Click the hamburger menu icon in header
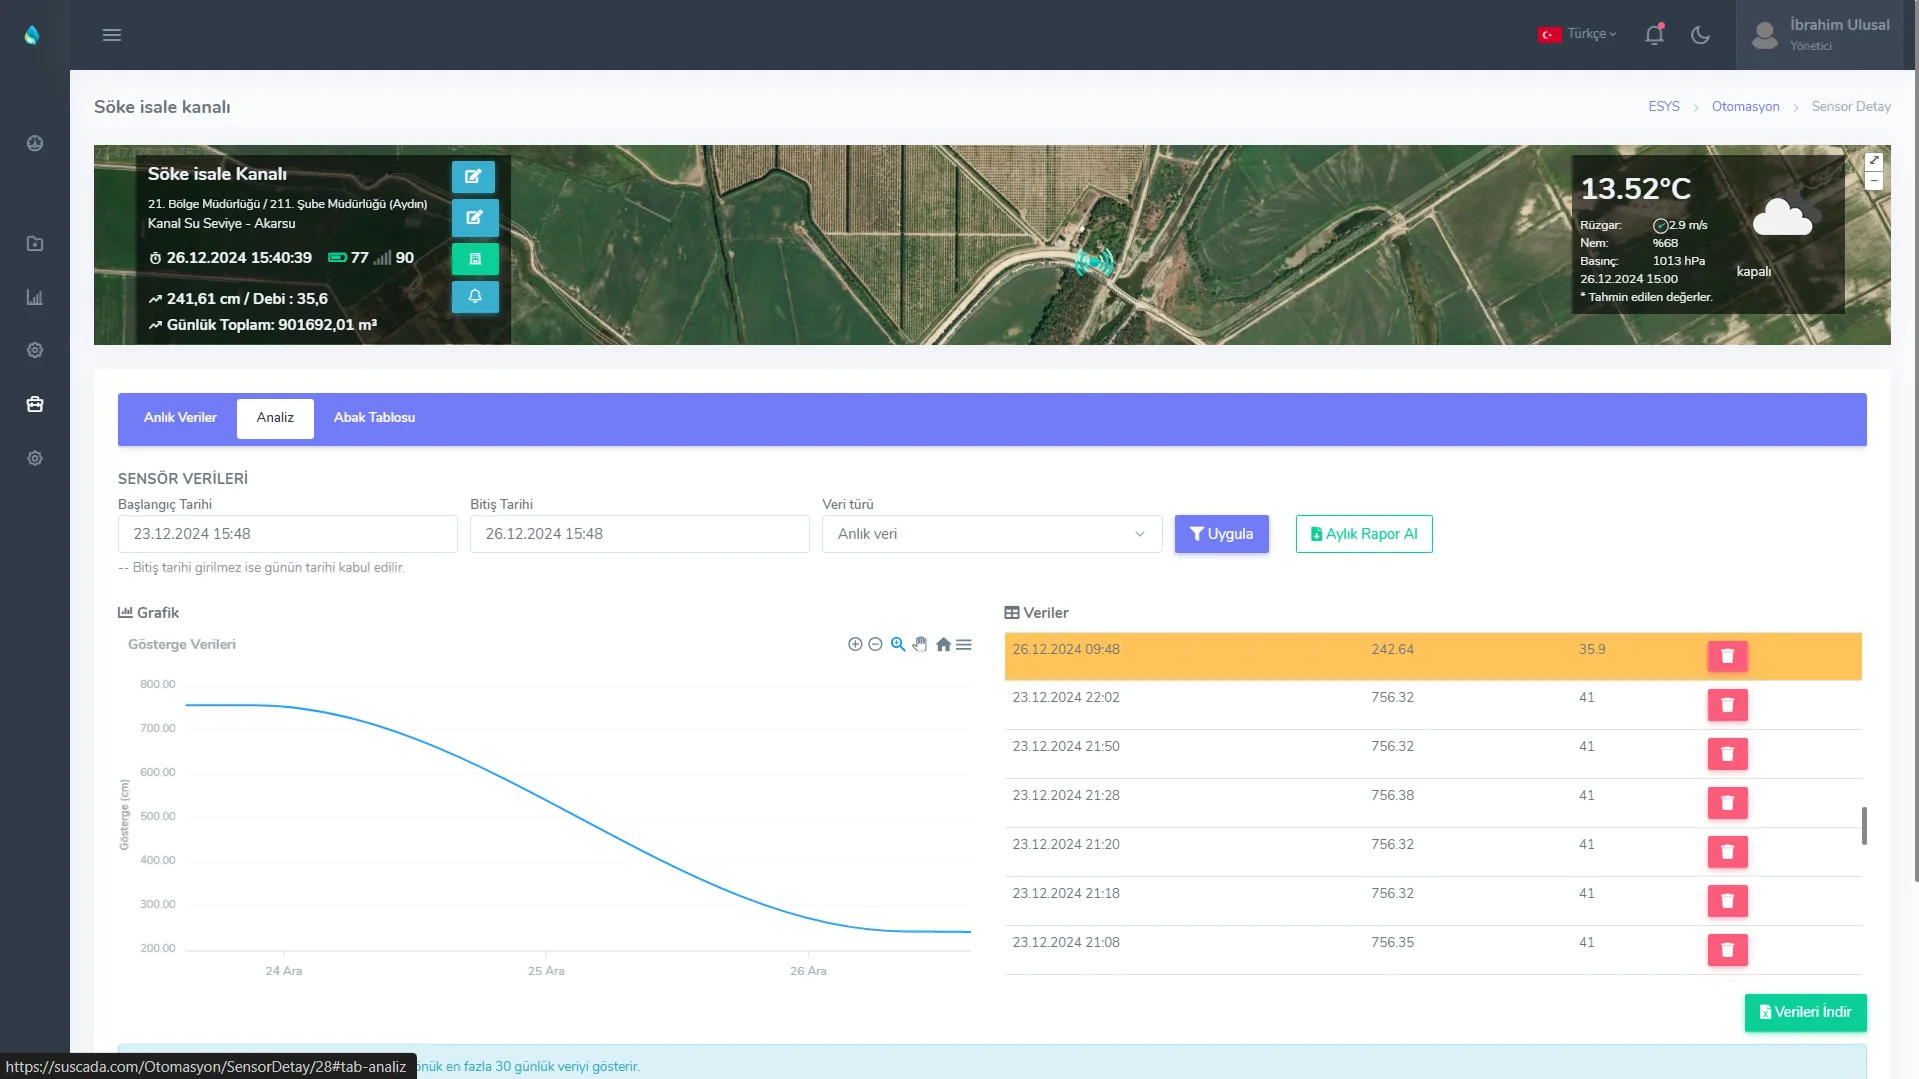 [112, 35]
